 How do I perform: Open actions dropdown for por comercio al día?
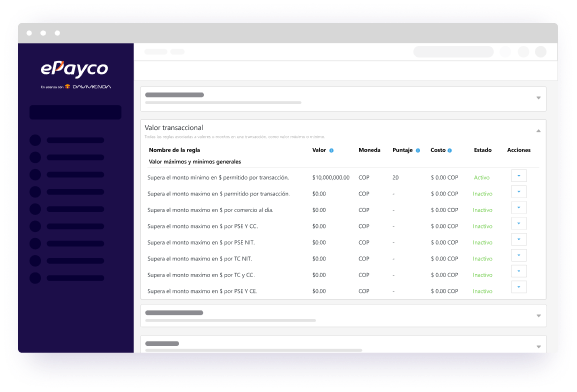coord(519,208)
